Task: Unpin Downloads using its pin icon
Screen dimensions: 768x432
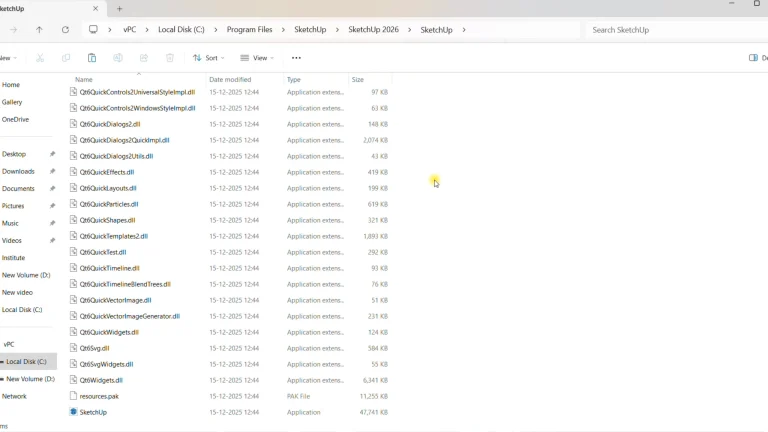Action: 52,171
